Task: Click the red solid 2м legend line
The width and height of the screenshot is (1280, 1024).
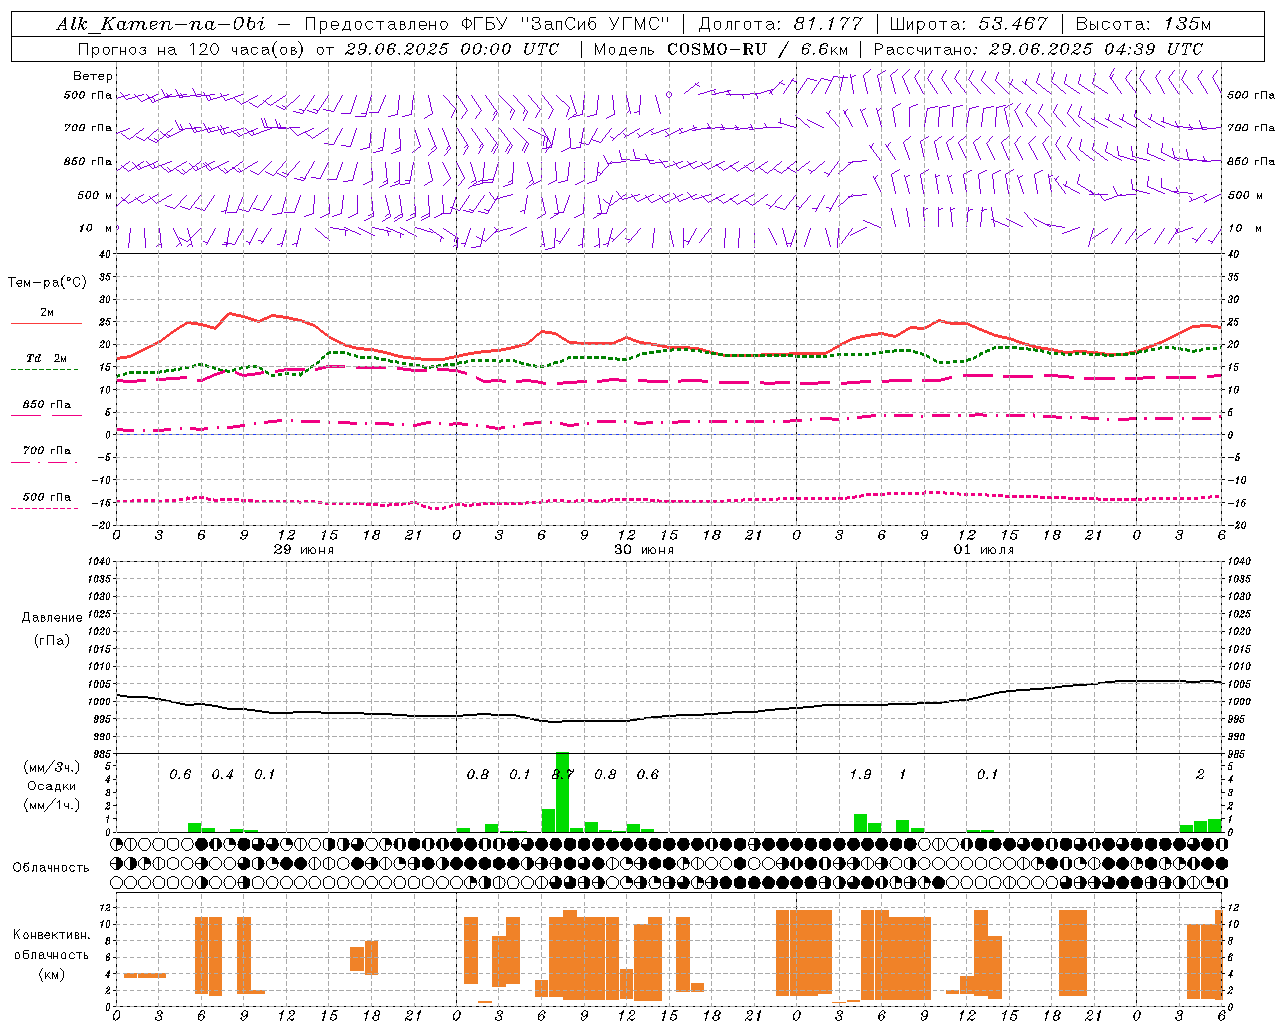Action: (46, 323)
